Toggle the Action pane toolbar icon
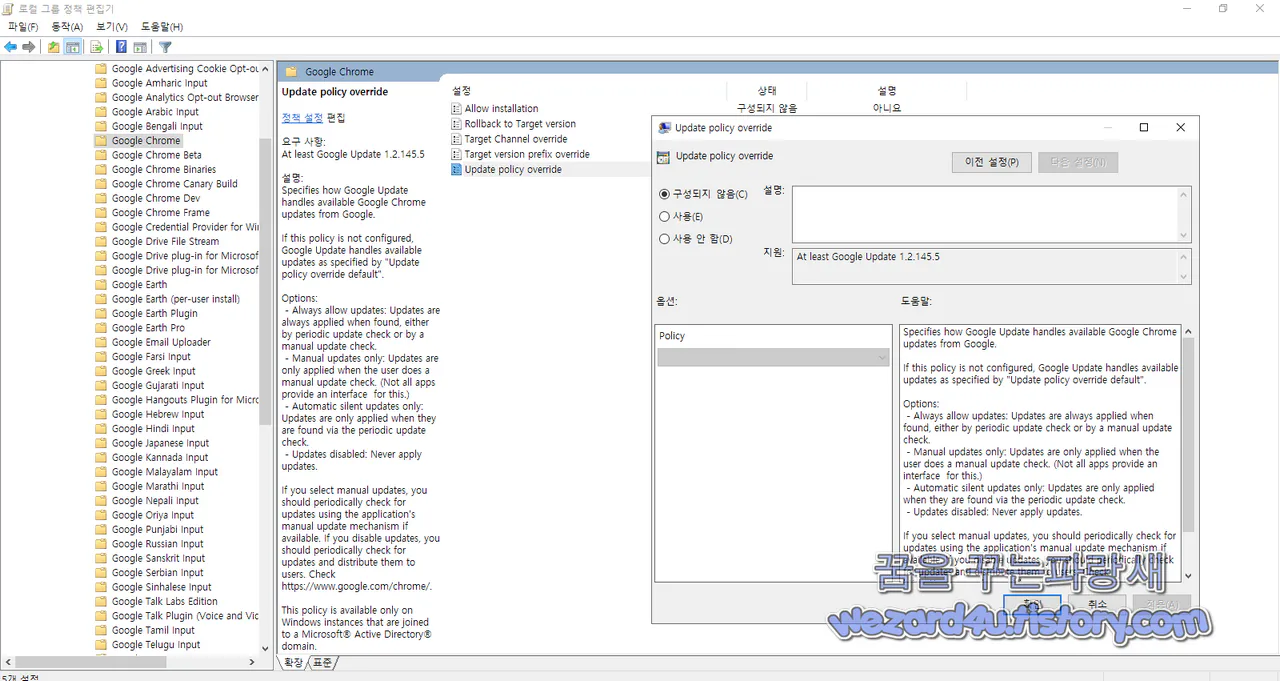The width and height of the screenshot is (1280, 681). [x=140, y=47]
